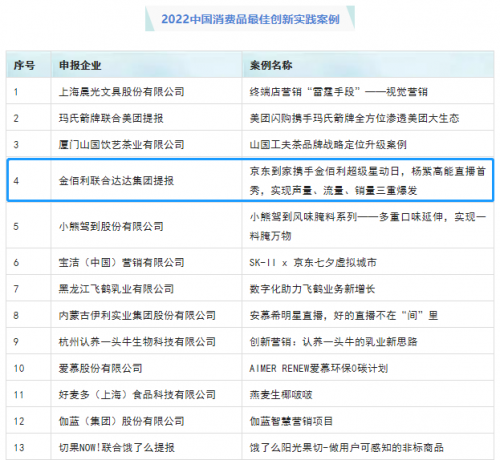Image resolution: width=500 pixels, height=460 pixels.
Task: Click 好麦多（上海）食品科技有限公司 cell
Action: 137,395
